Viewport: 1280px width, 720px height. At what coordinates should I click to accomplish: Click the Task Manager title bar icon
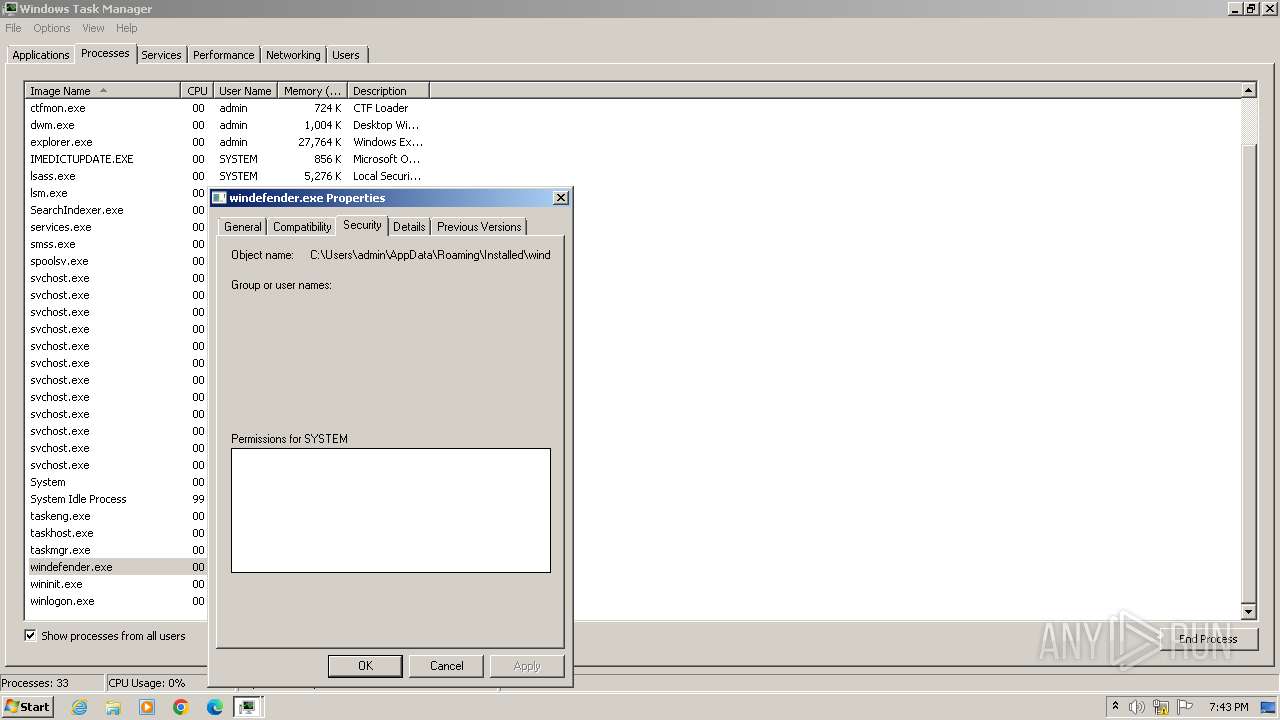pos(10,8)
